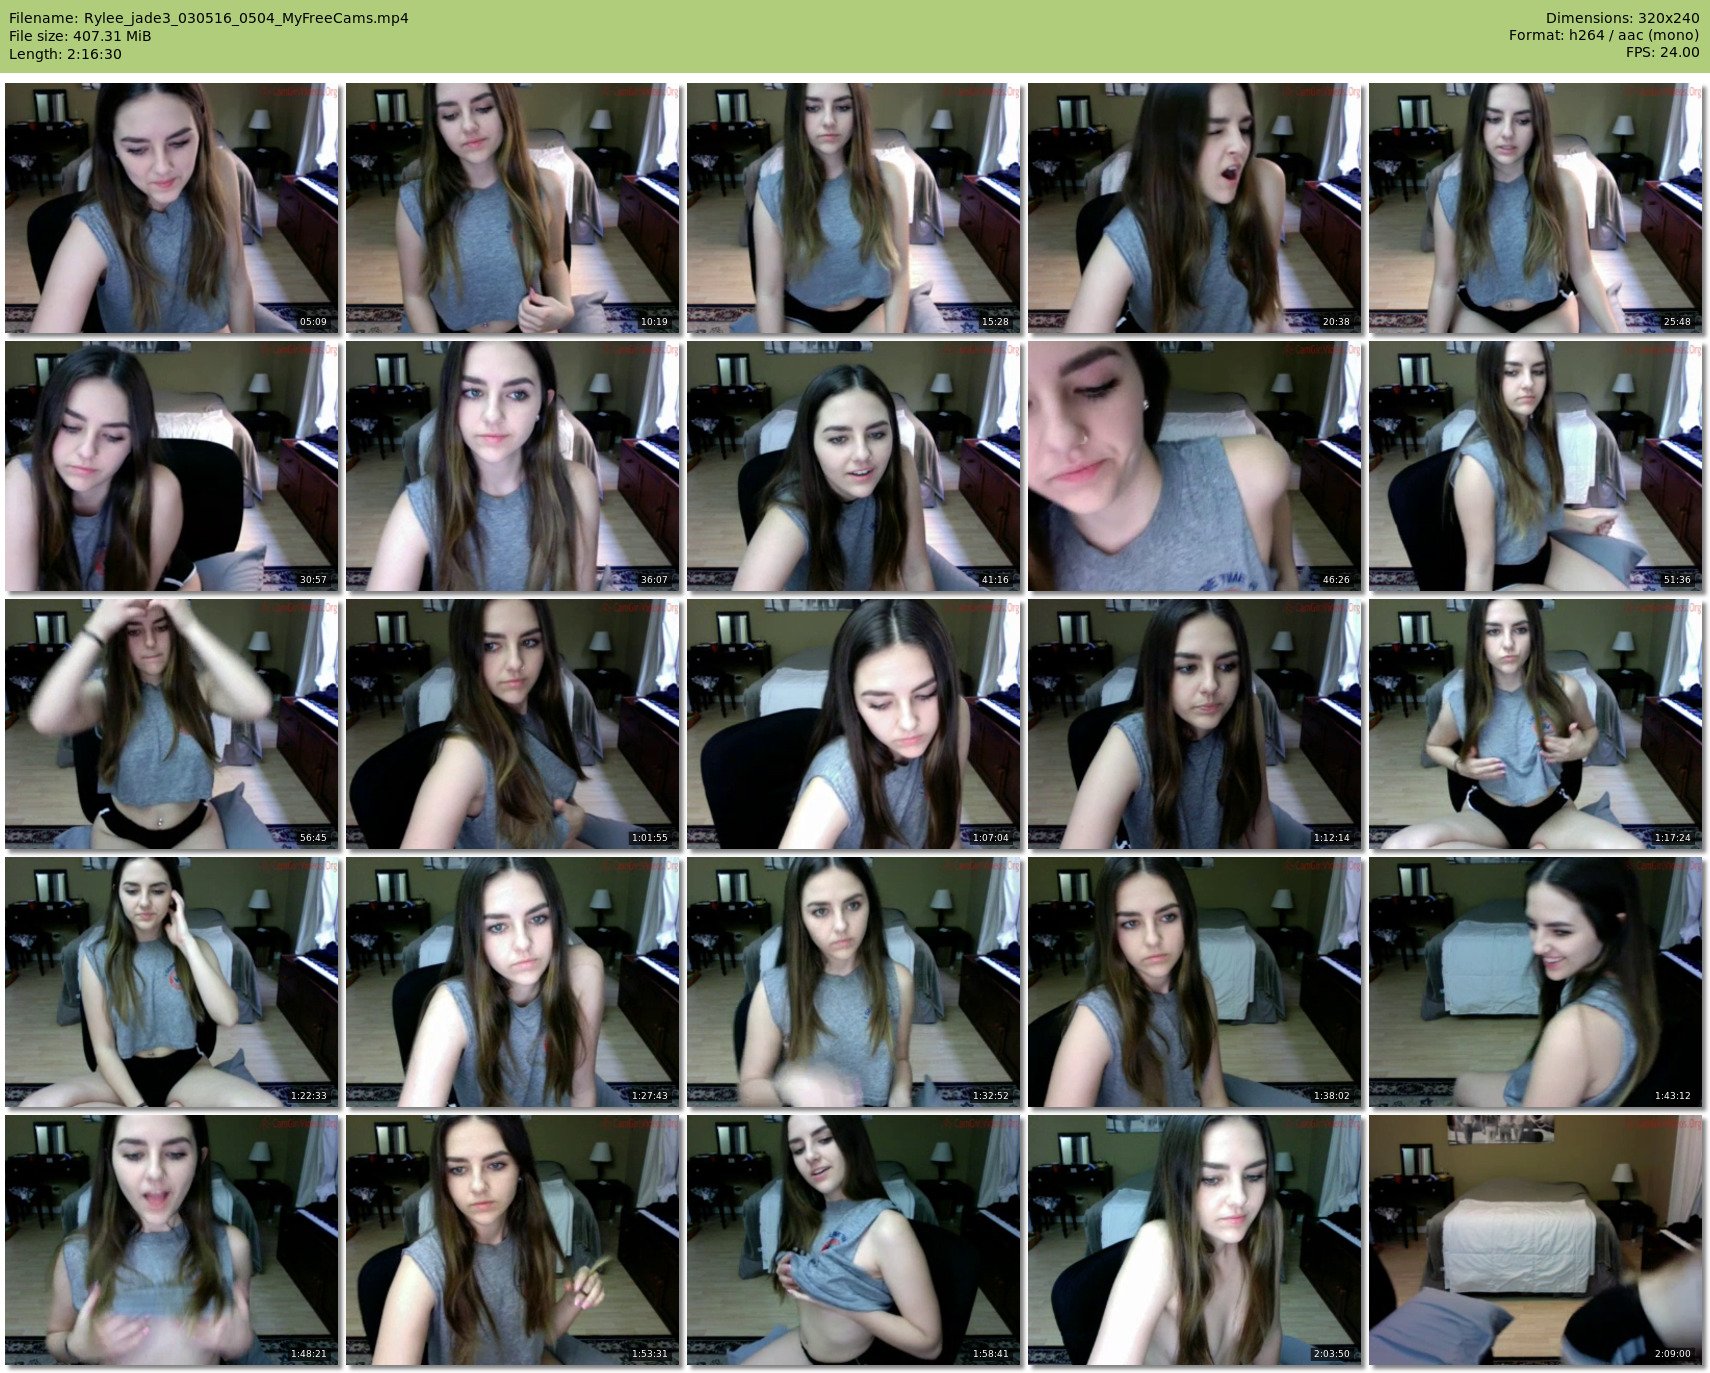Open the thumbnail timestamped 1:12:14
Viewport: 1710px width, 1373px height.
[x=1195, y=724]
